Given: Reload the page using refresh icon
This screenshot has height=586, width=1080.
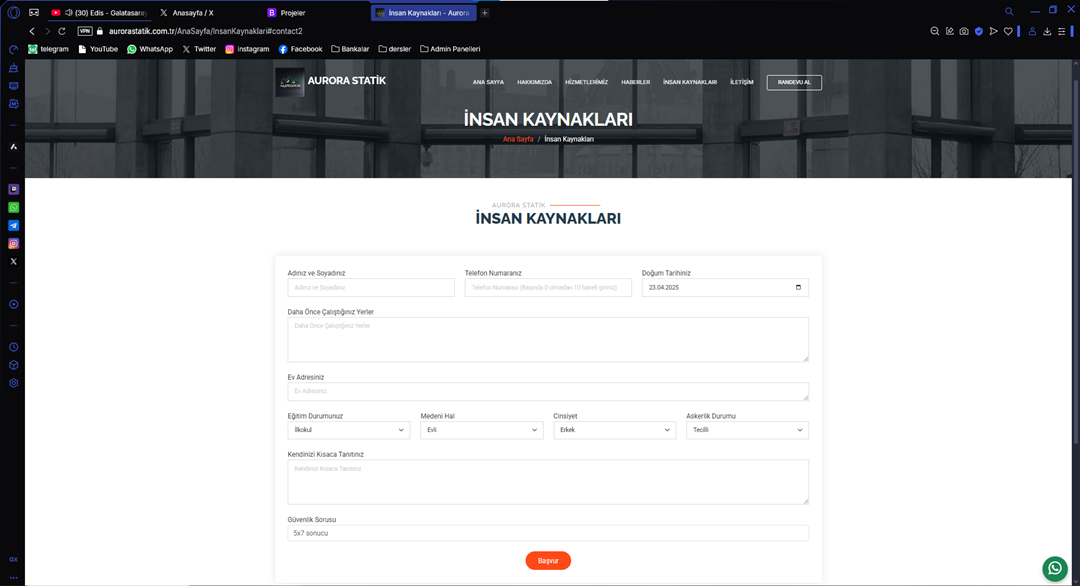Looking at the screenshot, I should tap(62, 31).
